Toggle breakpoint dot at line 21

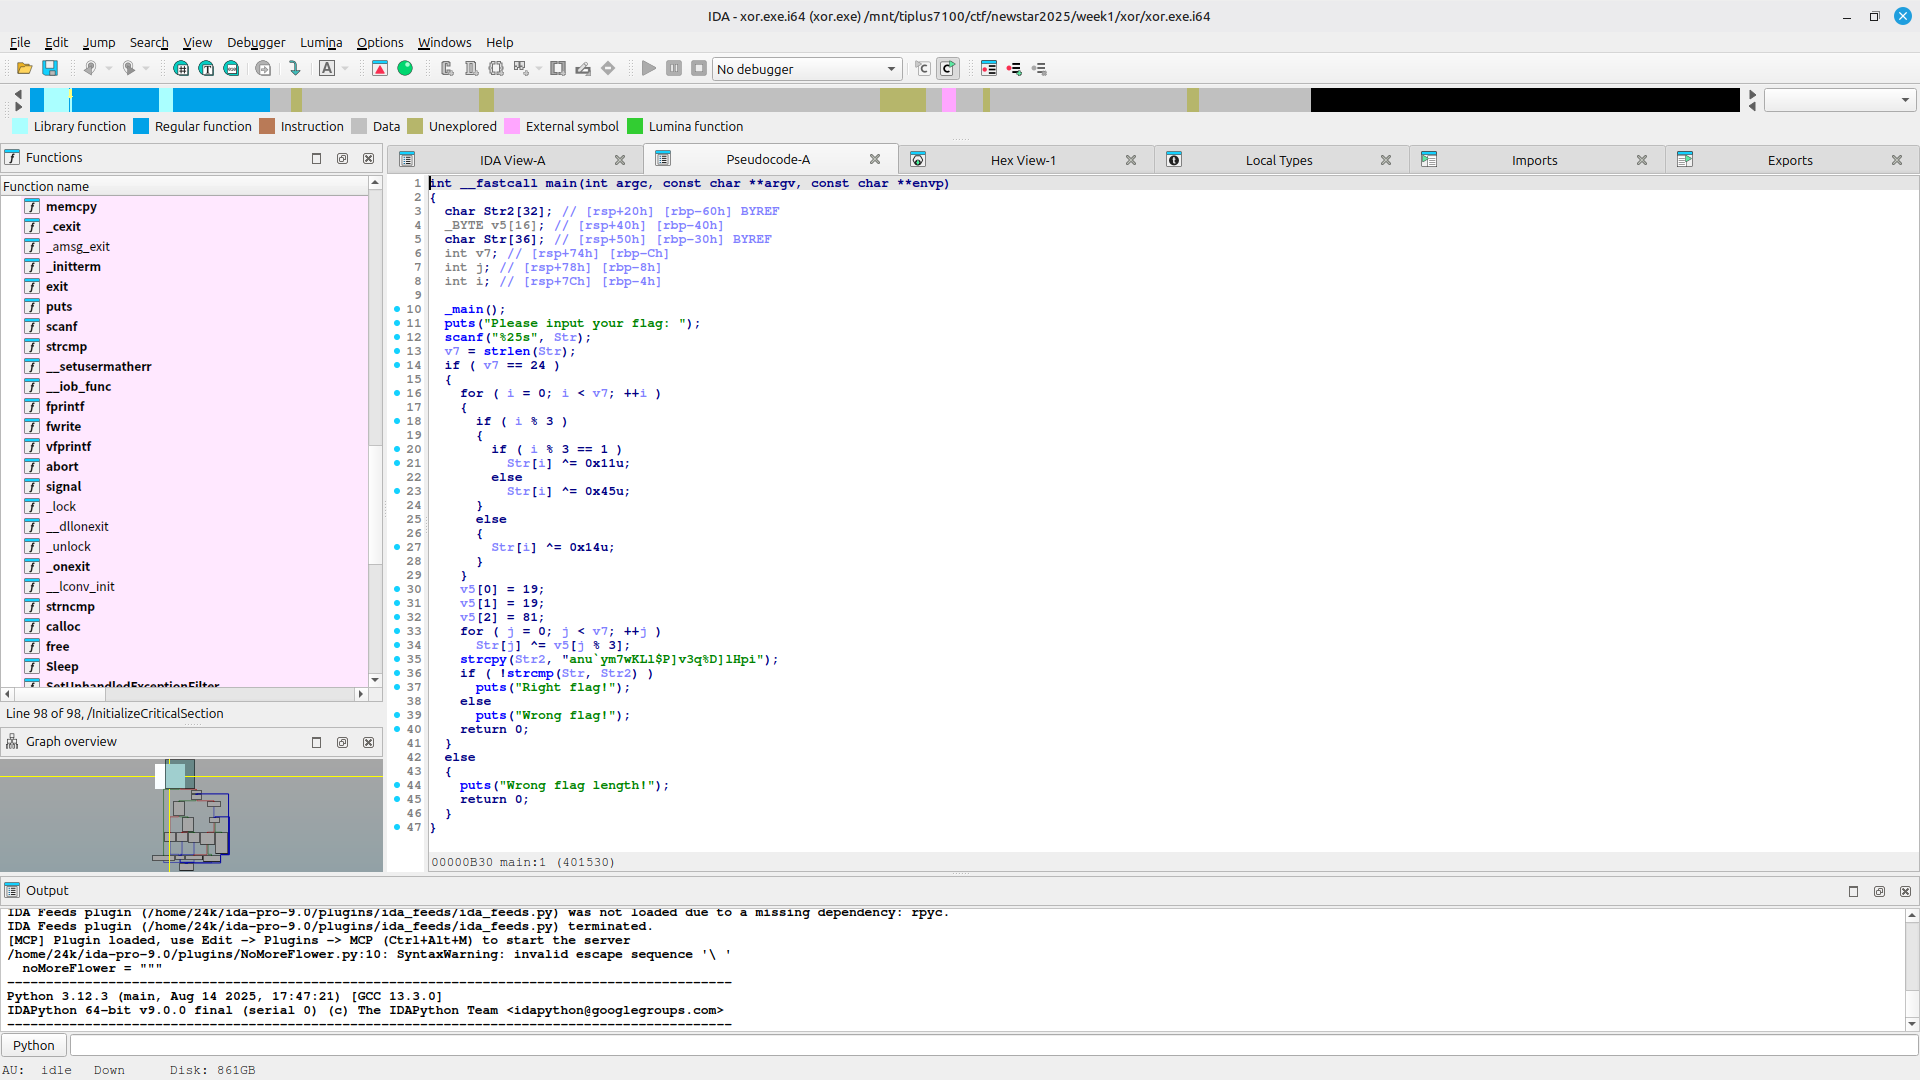point(397,463)
